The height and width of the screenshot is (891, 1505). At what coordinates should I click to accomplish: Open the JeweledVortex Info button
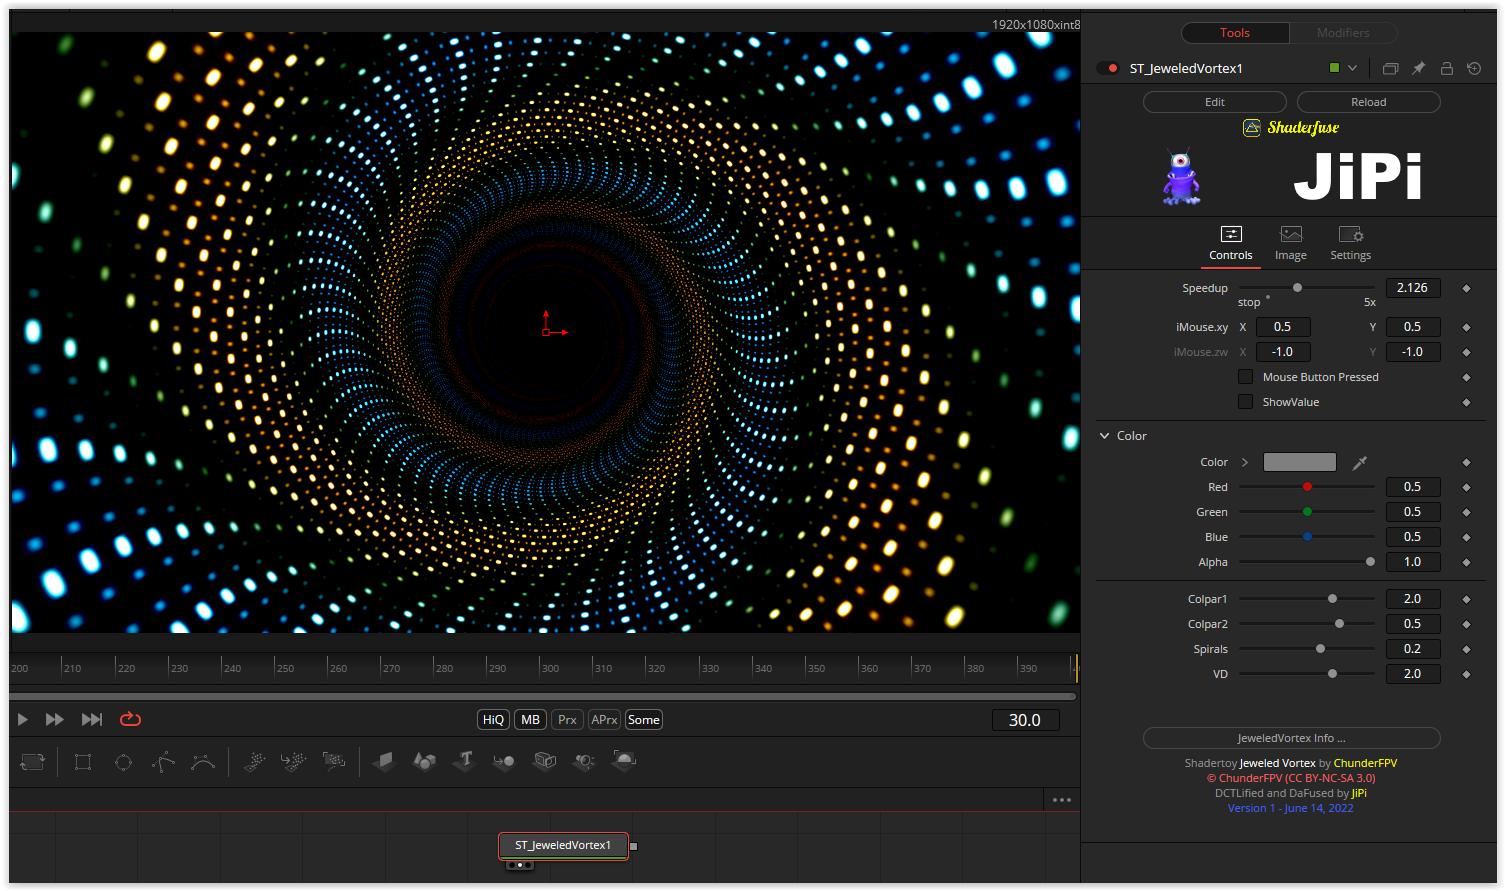(x=1292, y=738)
